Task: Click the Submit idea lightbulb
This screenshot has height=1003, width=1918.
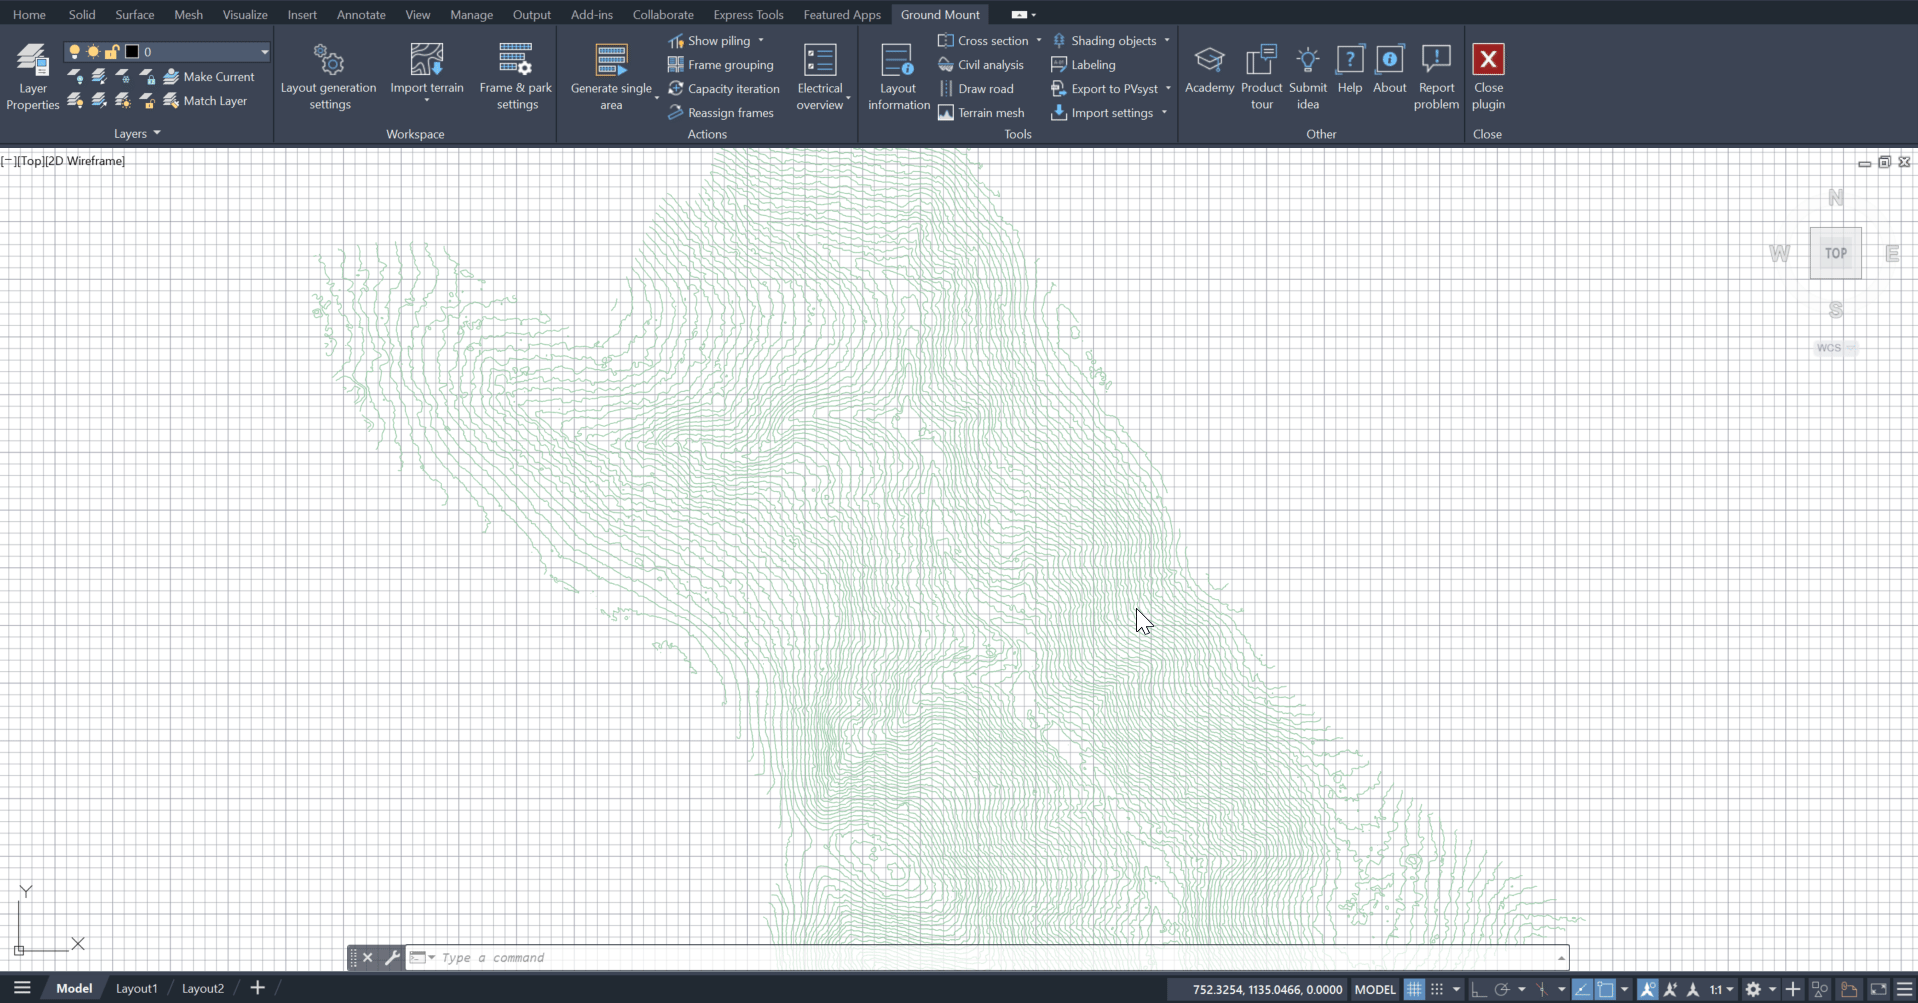Action: (1308, 60)
